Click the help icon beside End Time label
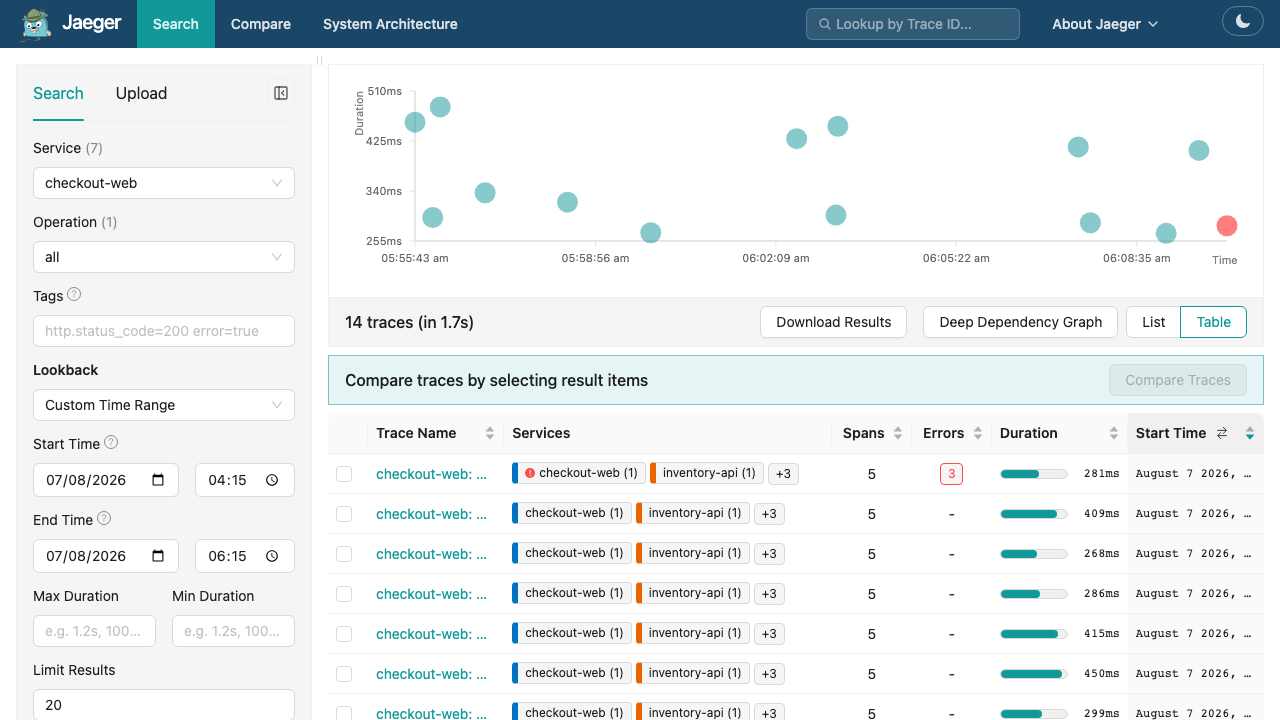Viewport: 1280px width, 720px height. coord(104,519)
